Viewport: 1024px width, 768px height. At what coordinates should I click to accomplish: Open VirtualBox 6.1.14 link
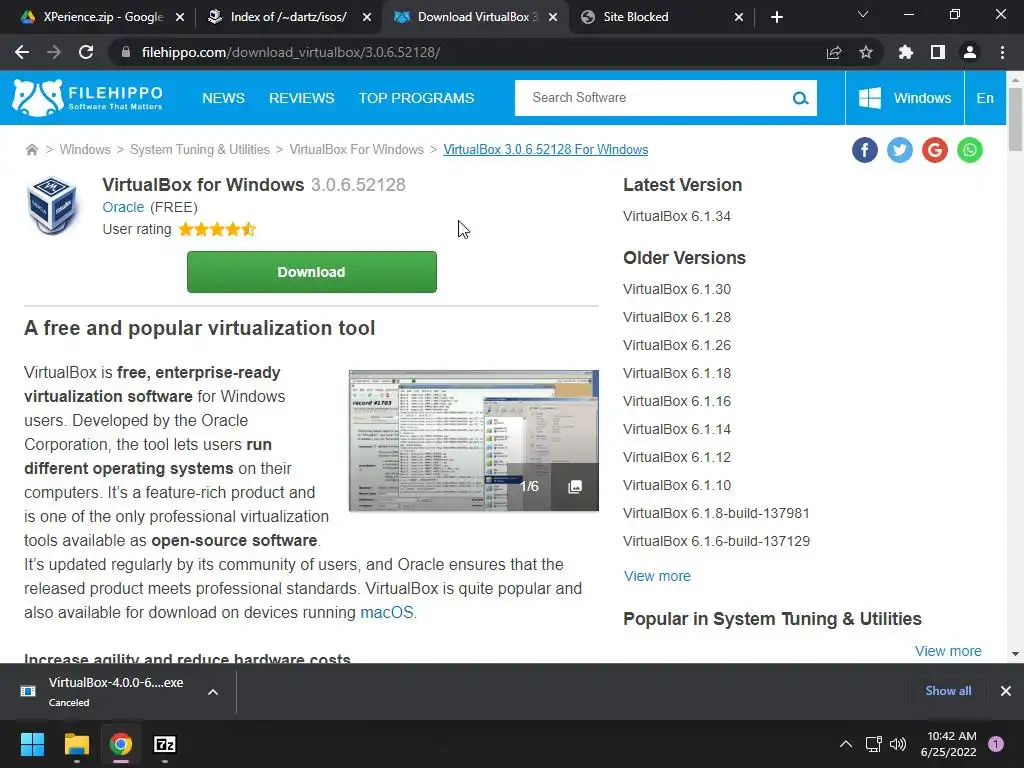click(x=677, y=430)
